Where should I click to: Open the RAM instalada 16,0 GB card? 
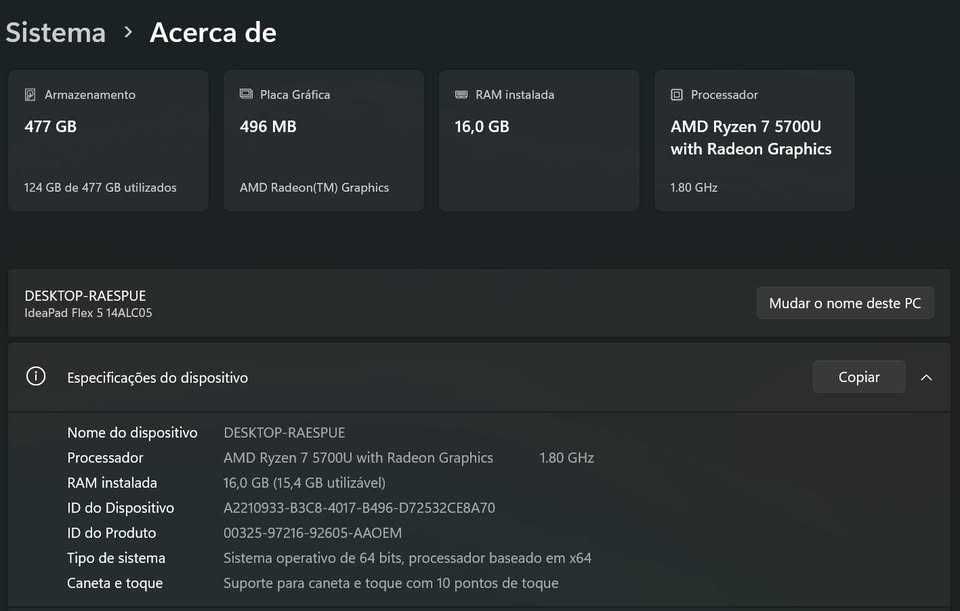tap(538, 140)
